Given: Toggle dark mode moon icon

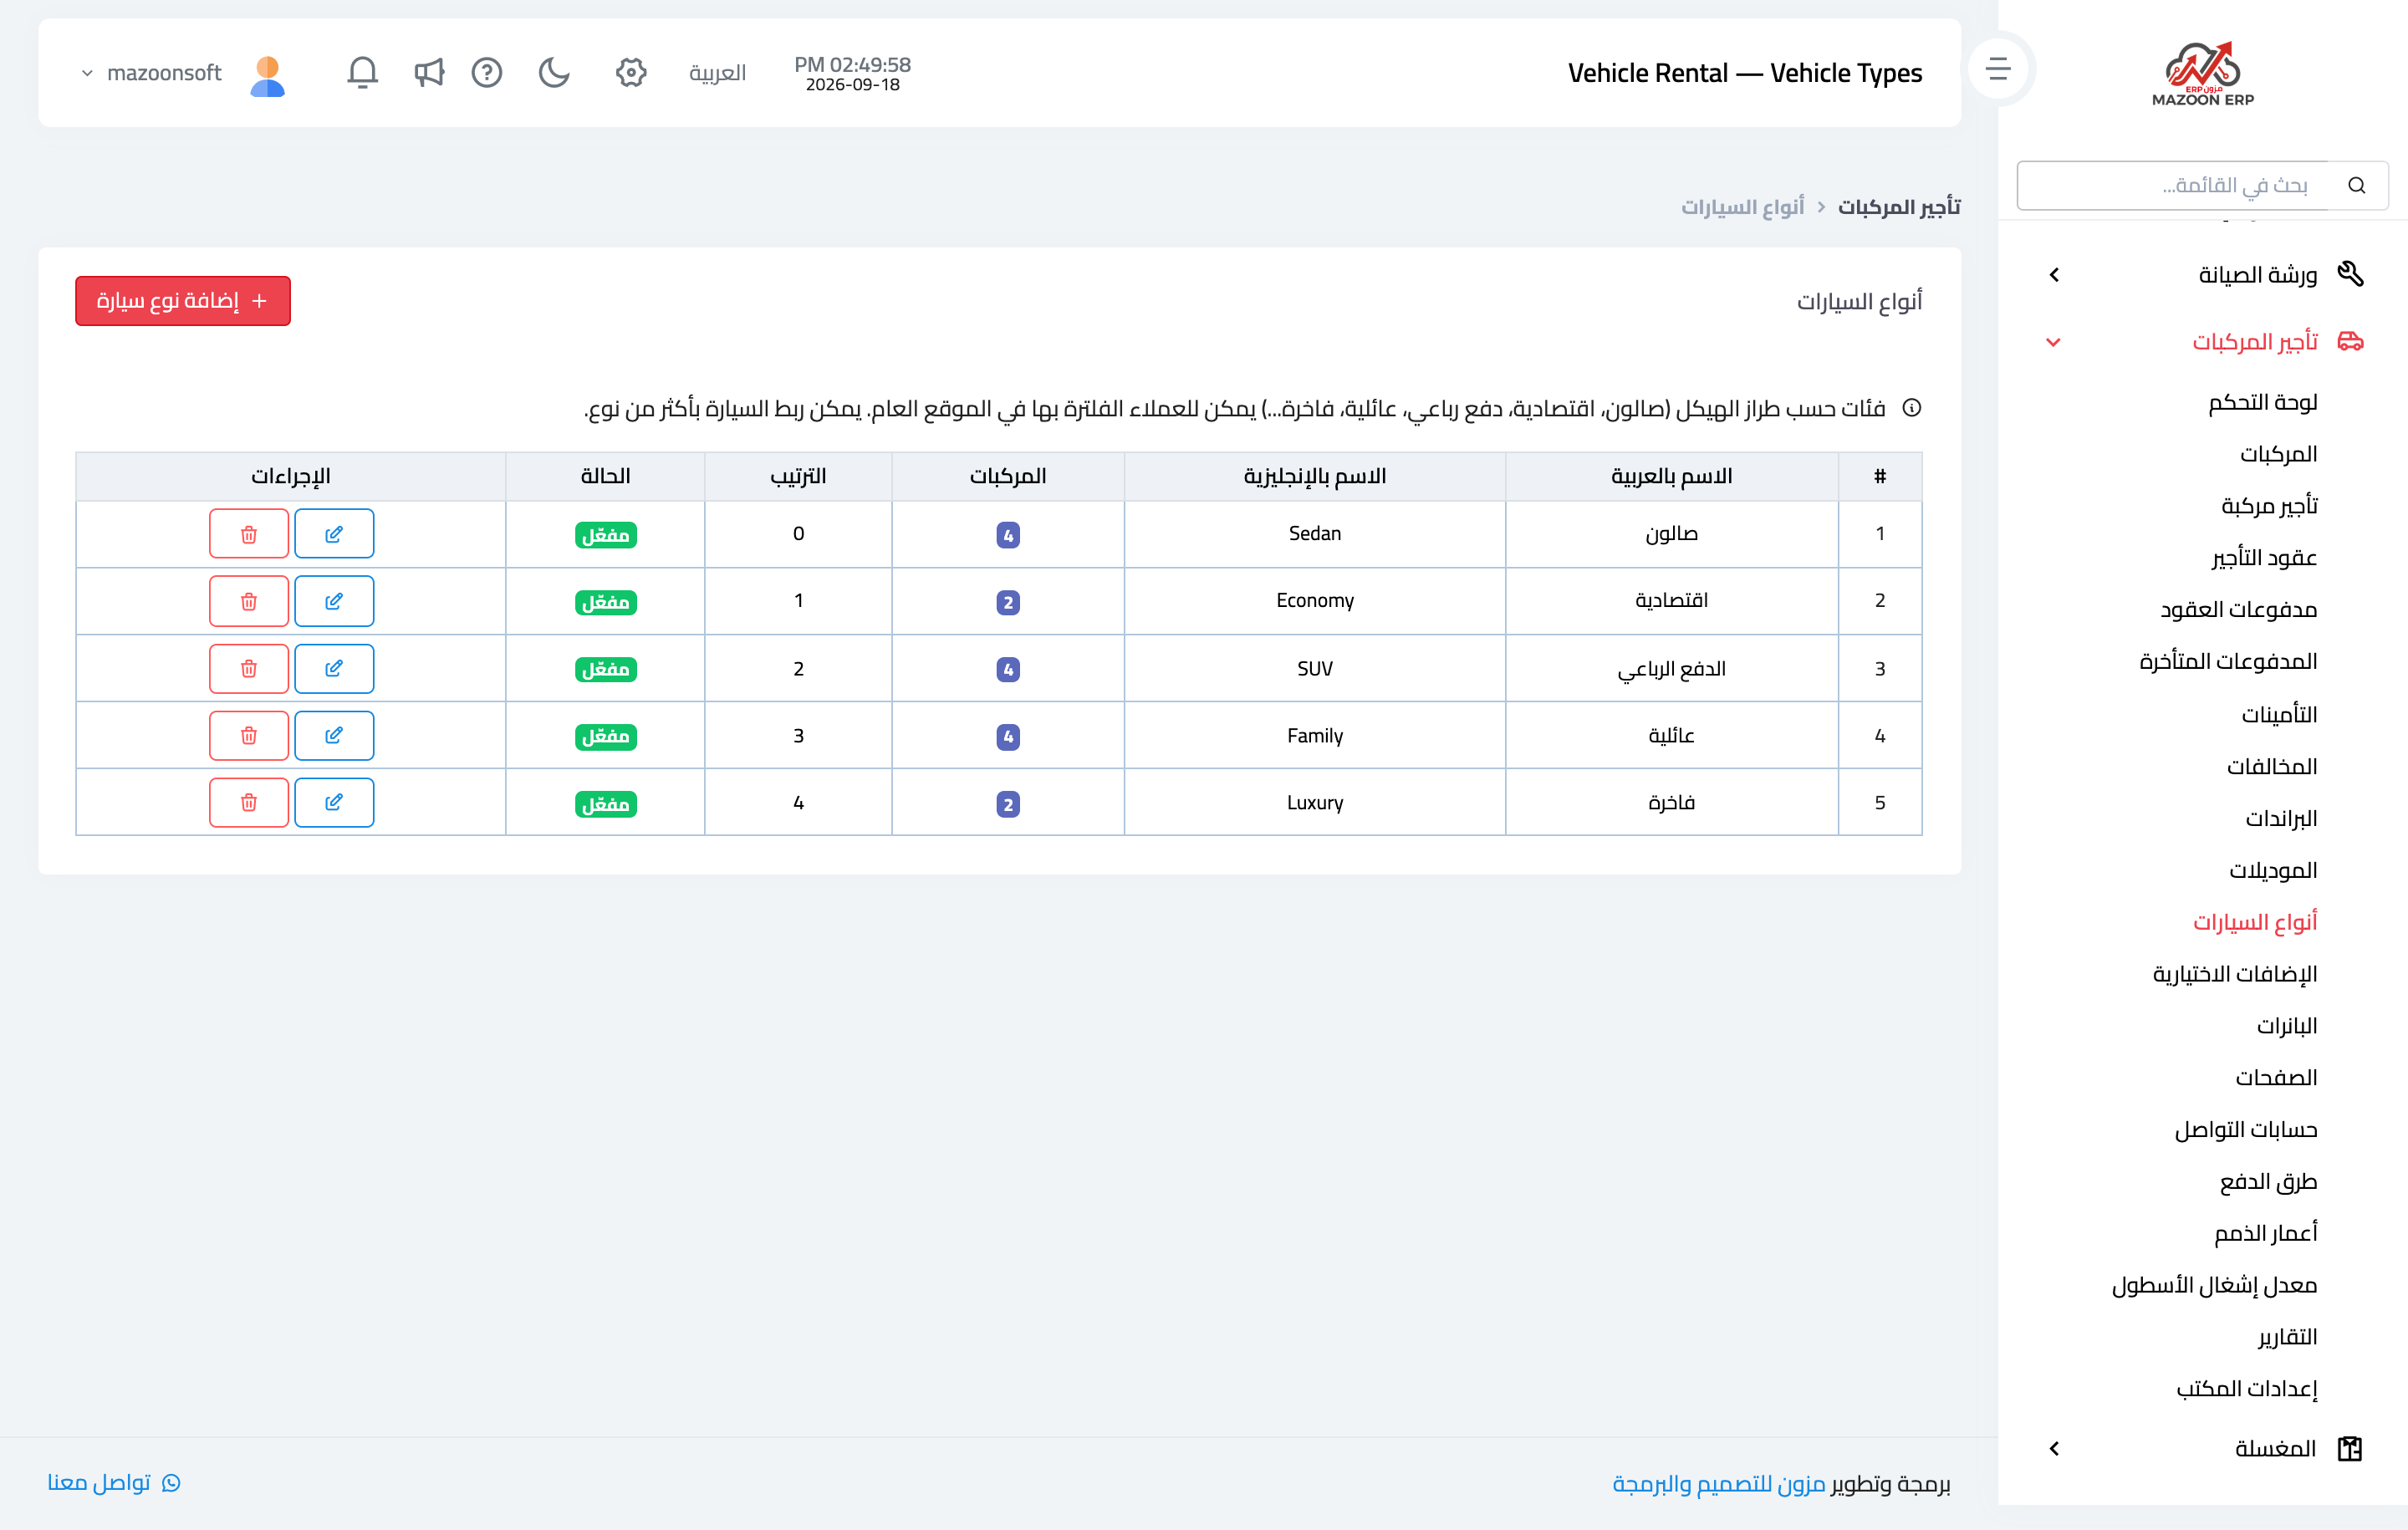Looking at the screenshot, I should 554,72.
